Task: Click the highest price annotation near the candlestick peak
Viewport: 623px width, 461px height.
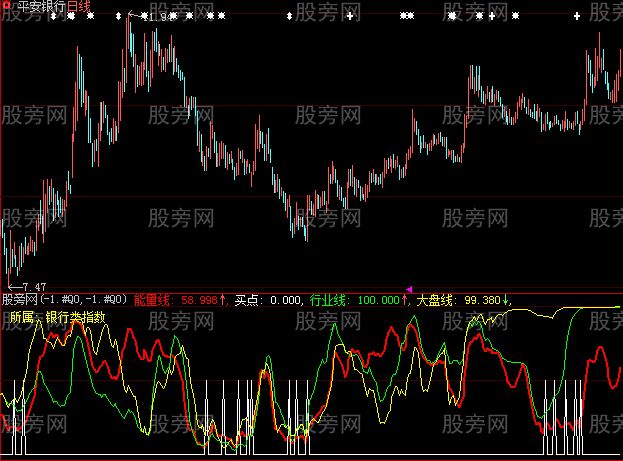Action: (x=150, y=17)
